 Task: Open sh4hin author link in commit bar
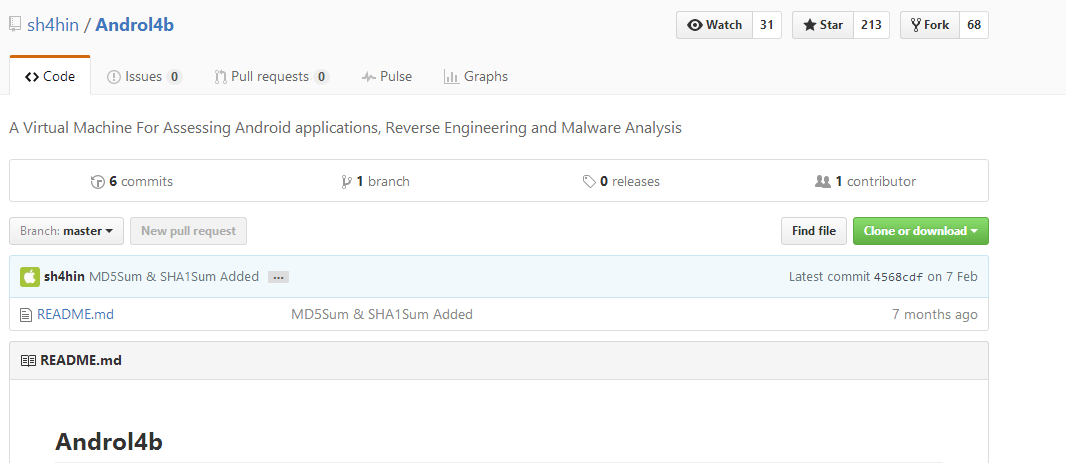[x=64, y=277]
